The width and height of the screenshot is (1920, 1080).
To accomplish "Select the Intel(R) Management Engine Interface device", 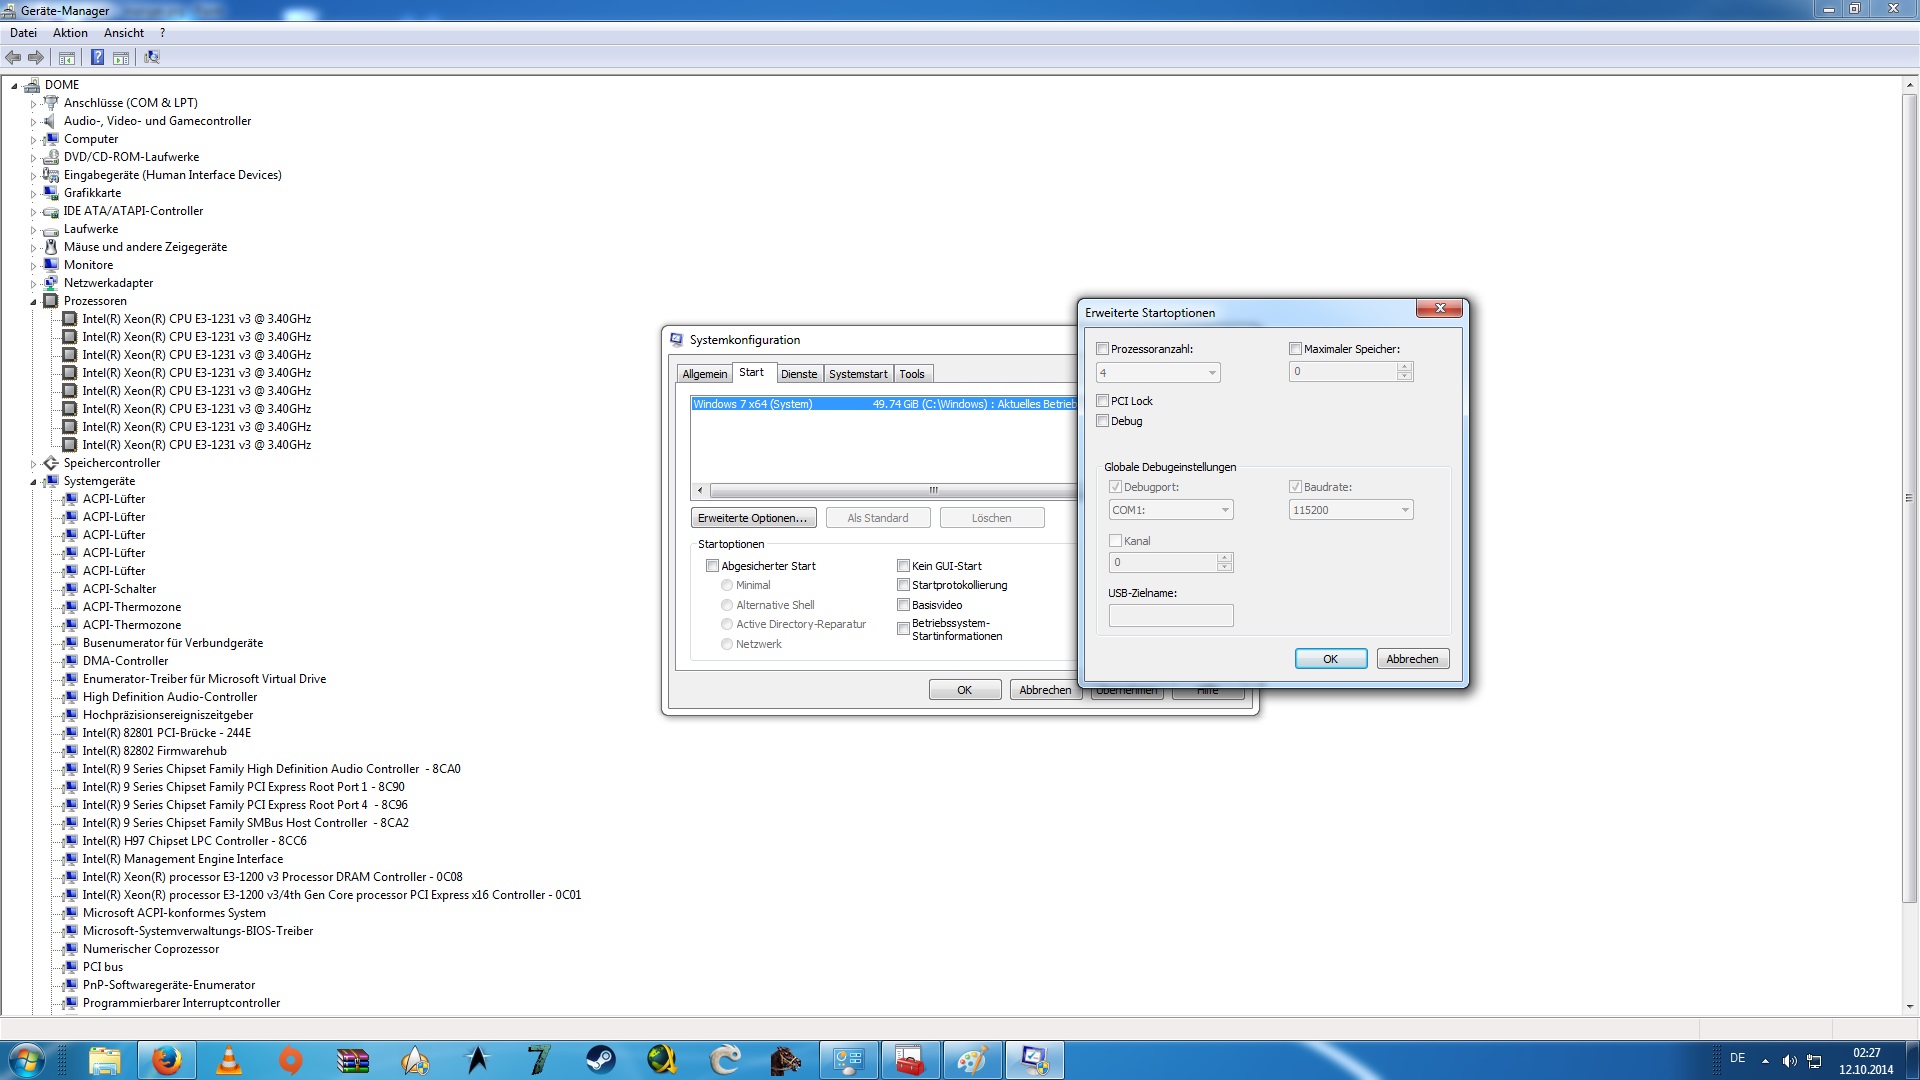I will tap(182, 859).
